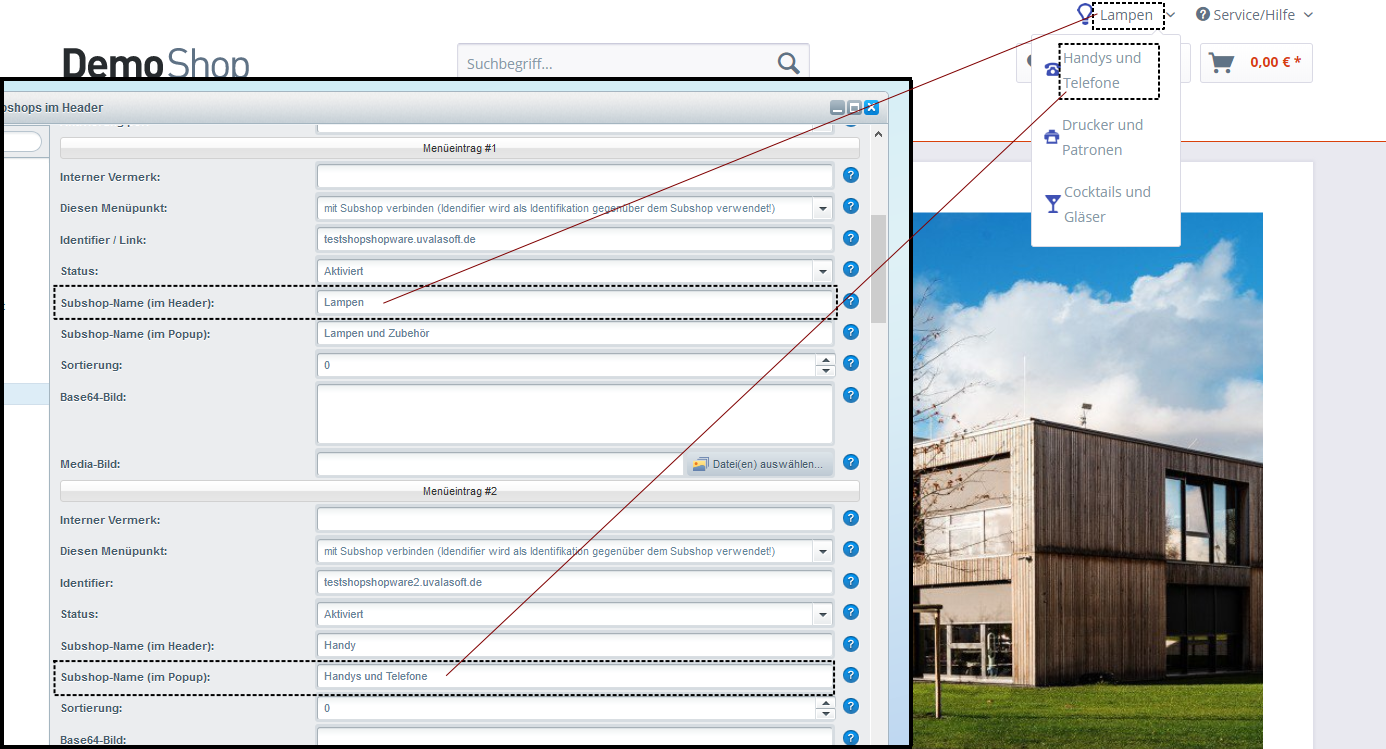Click the Menüeintrag #1 section header
The image size is (1386, 749).
coord(460,148)
